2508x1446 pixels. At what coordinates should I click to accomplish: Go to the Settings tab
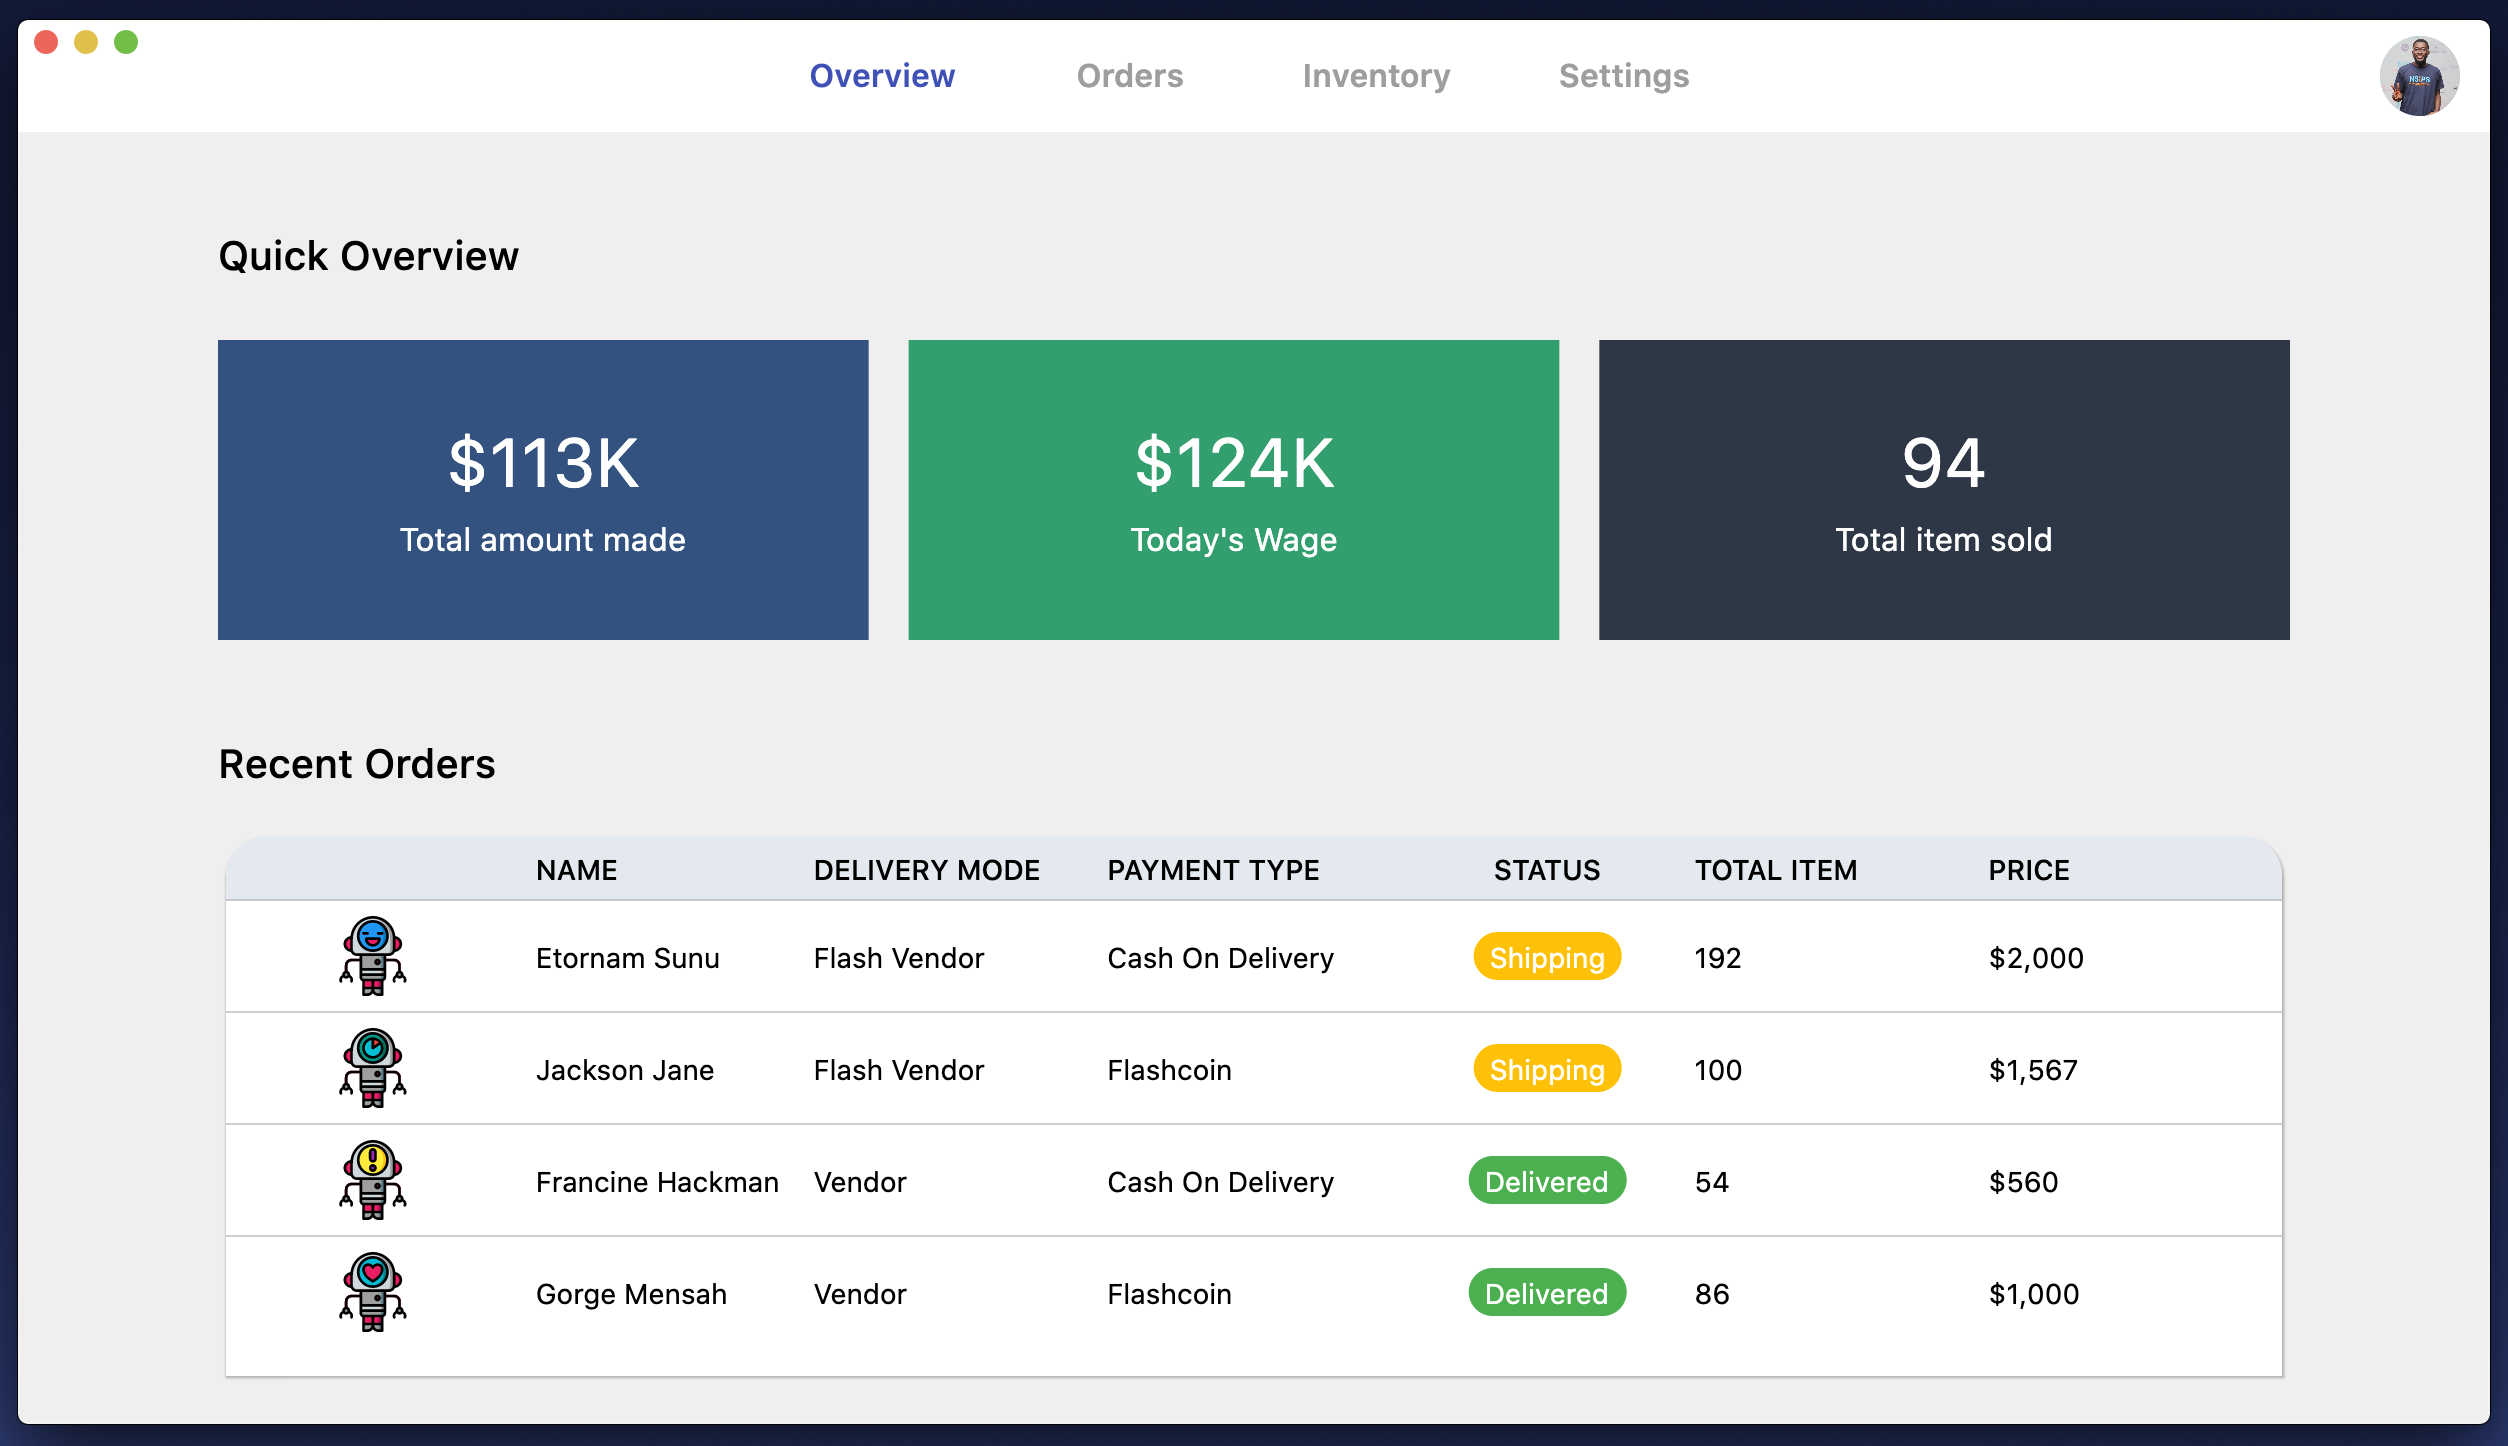[x=1623, y=76]
